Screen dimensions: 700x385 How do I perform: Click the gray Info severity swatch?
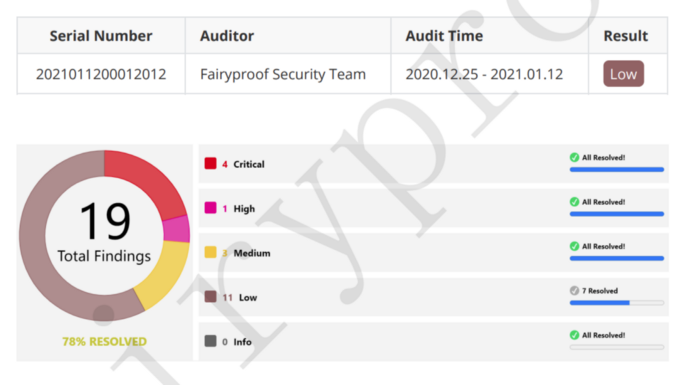[x=210, y=341]
